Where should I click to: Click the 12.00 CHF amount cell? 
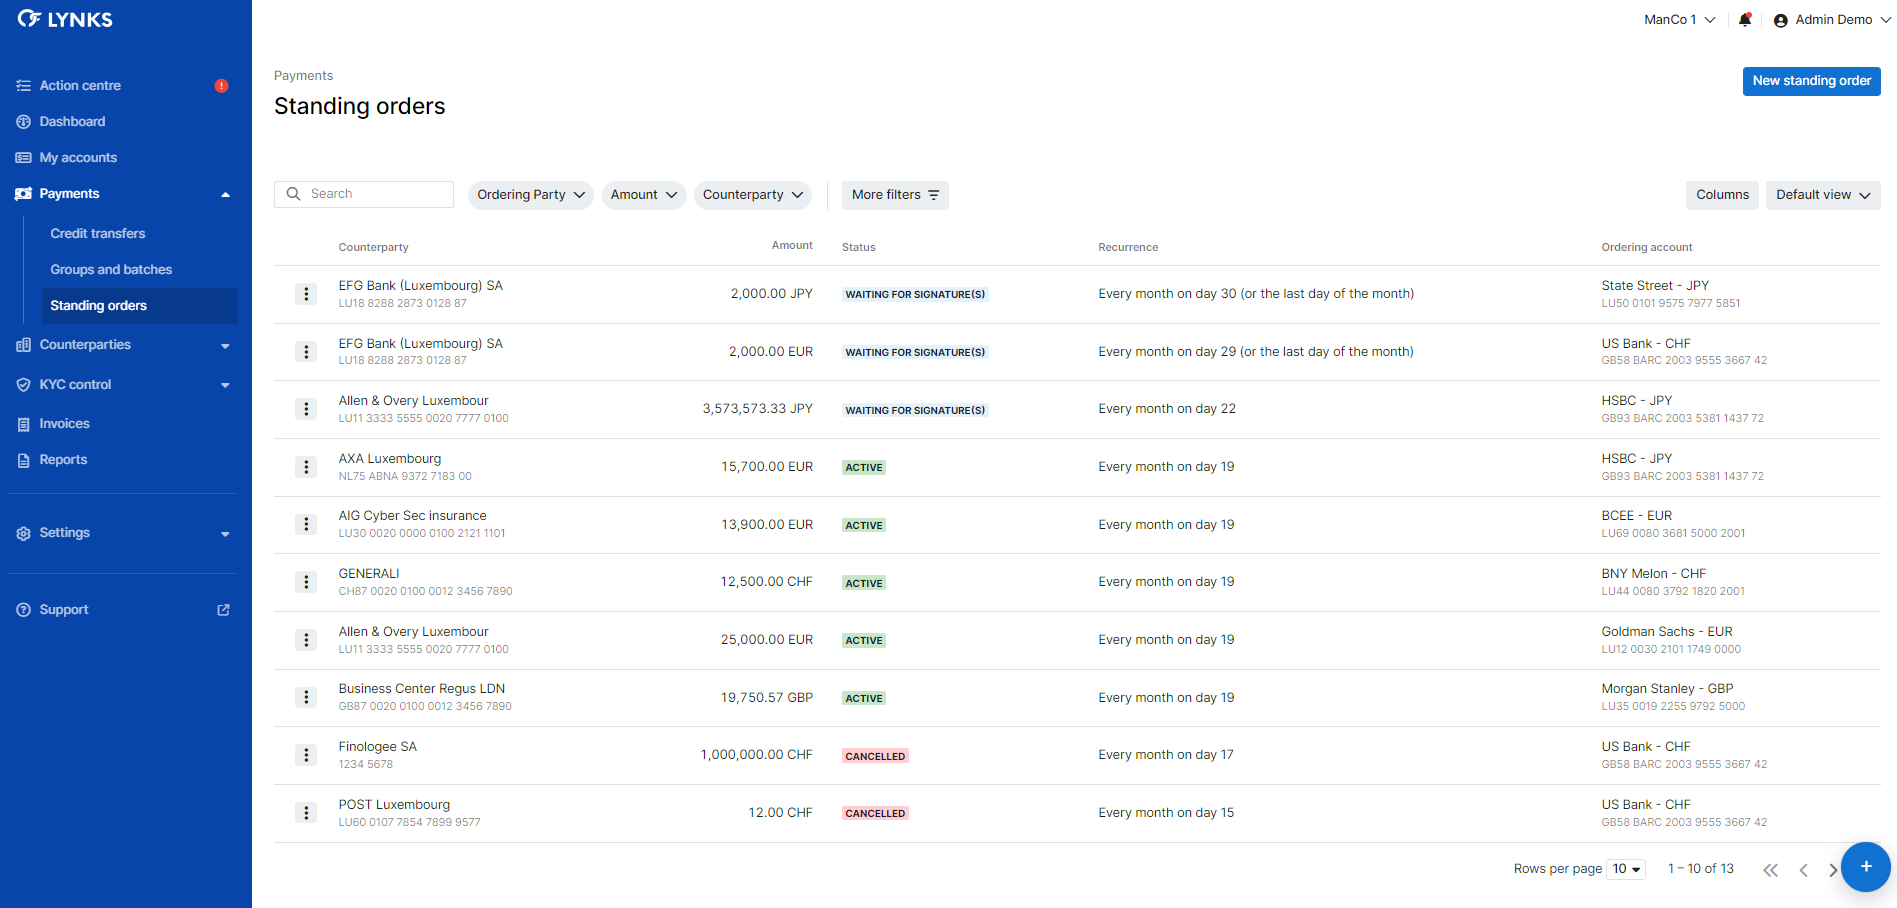780,813
